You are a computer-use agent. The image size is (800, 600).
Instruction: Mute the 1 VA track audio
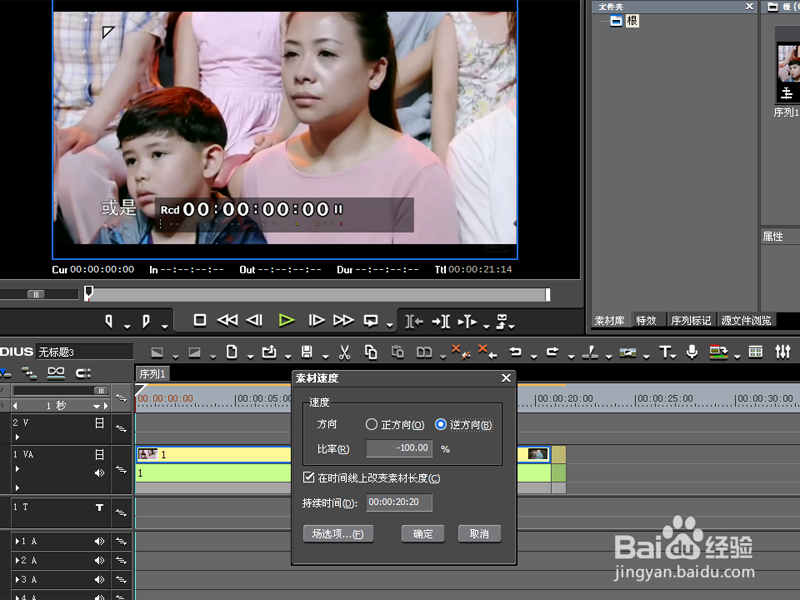coord(99,473)
